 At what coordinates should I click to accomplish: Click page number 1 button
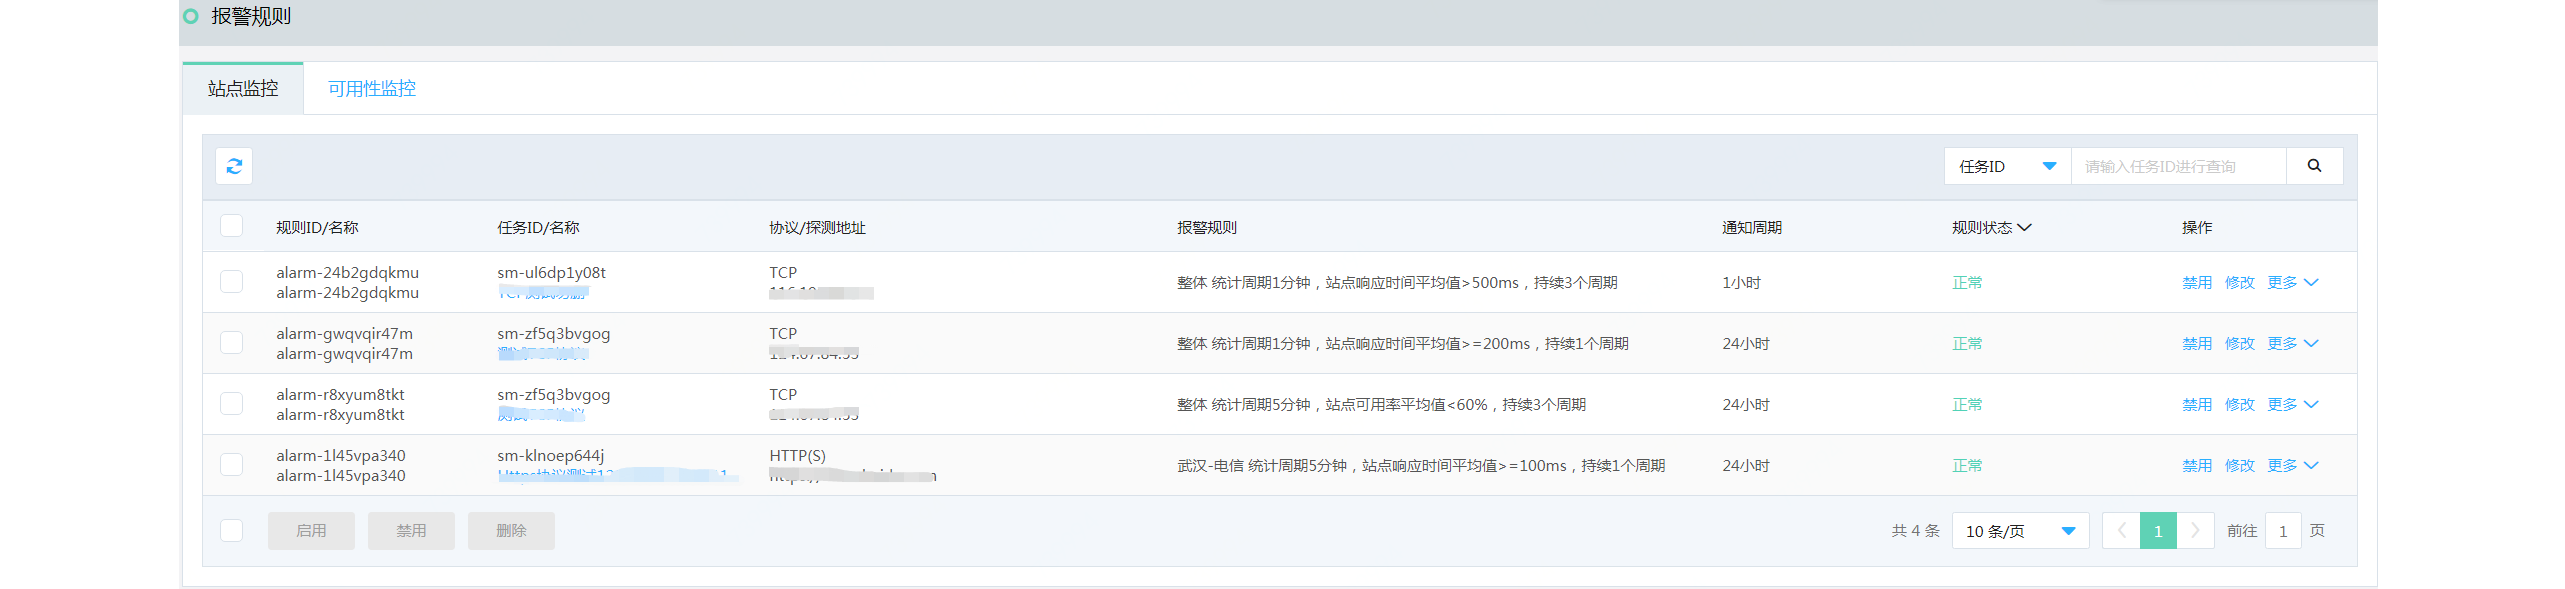coord(2158,531)
